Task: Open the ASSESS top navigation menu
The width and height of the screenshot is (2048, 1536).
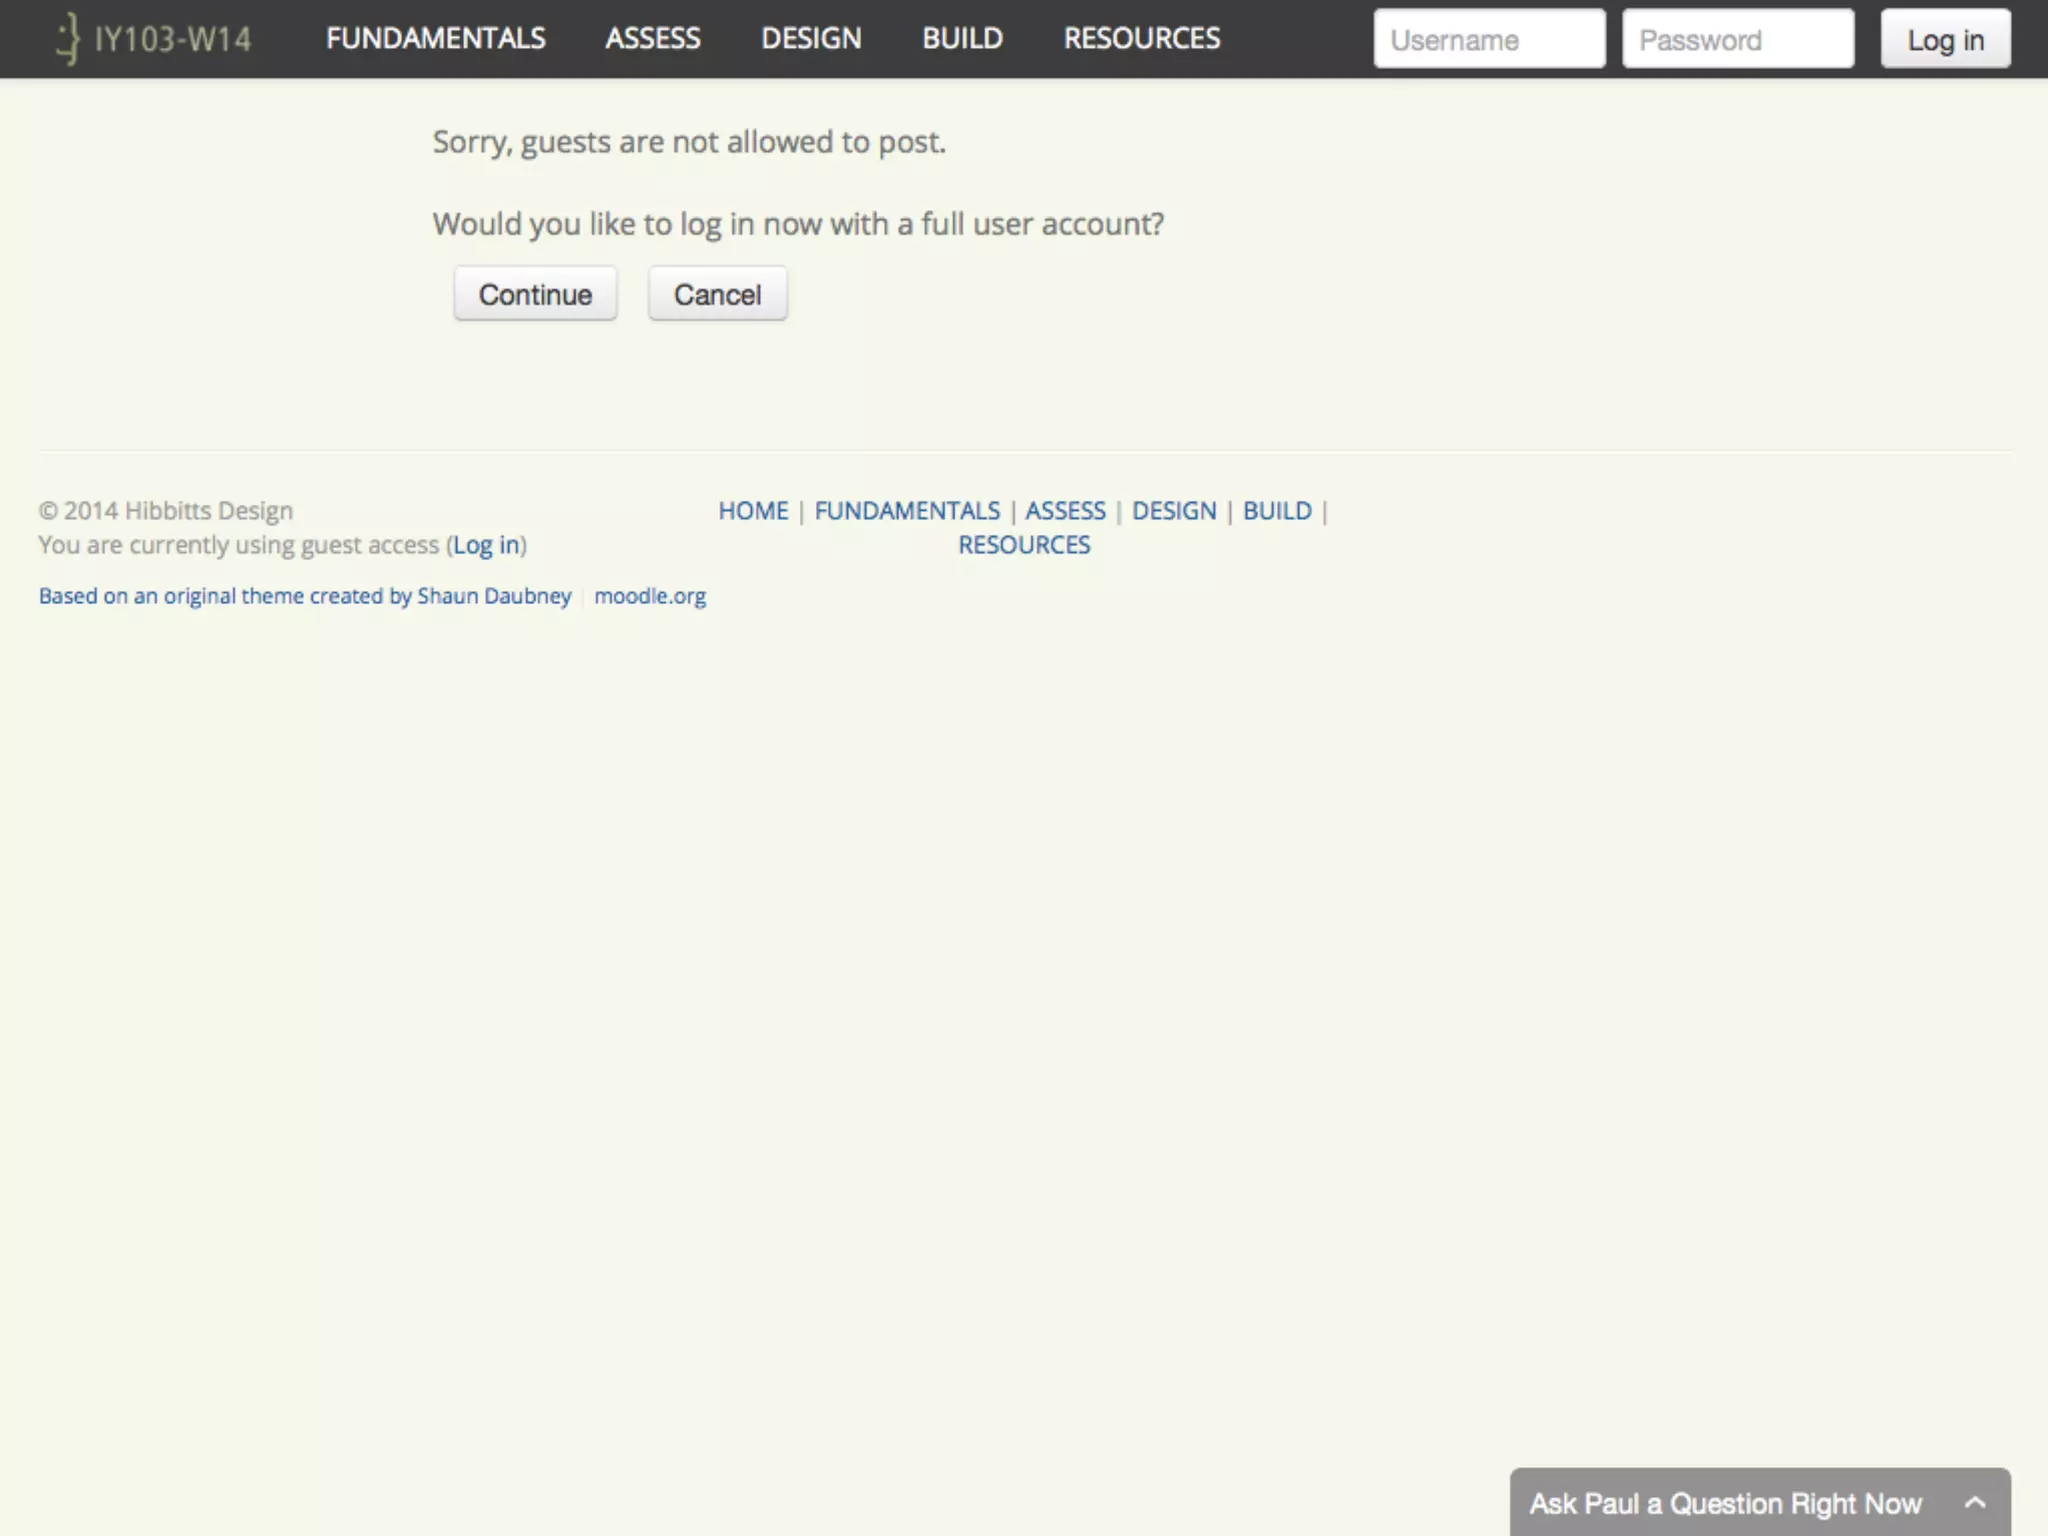Action: point(652,39)
